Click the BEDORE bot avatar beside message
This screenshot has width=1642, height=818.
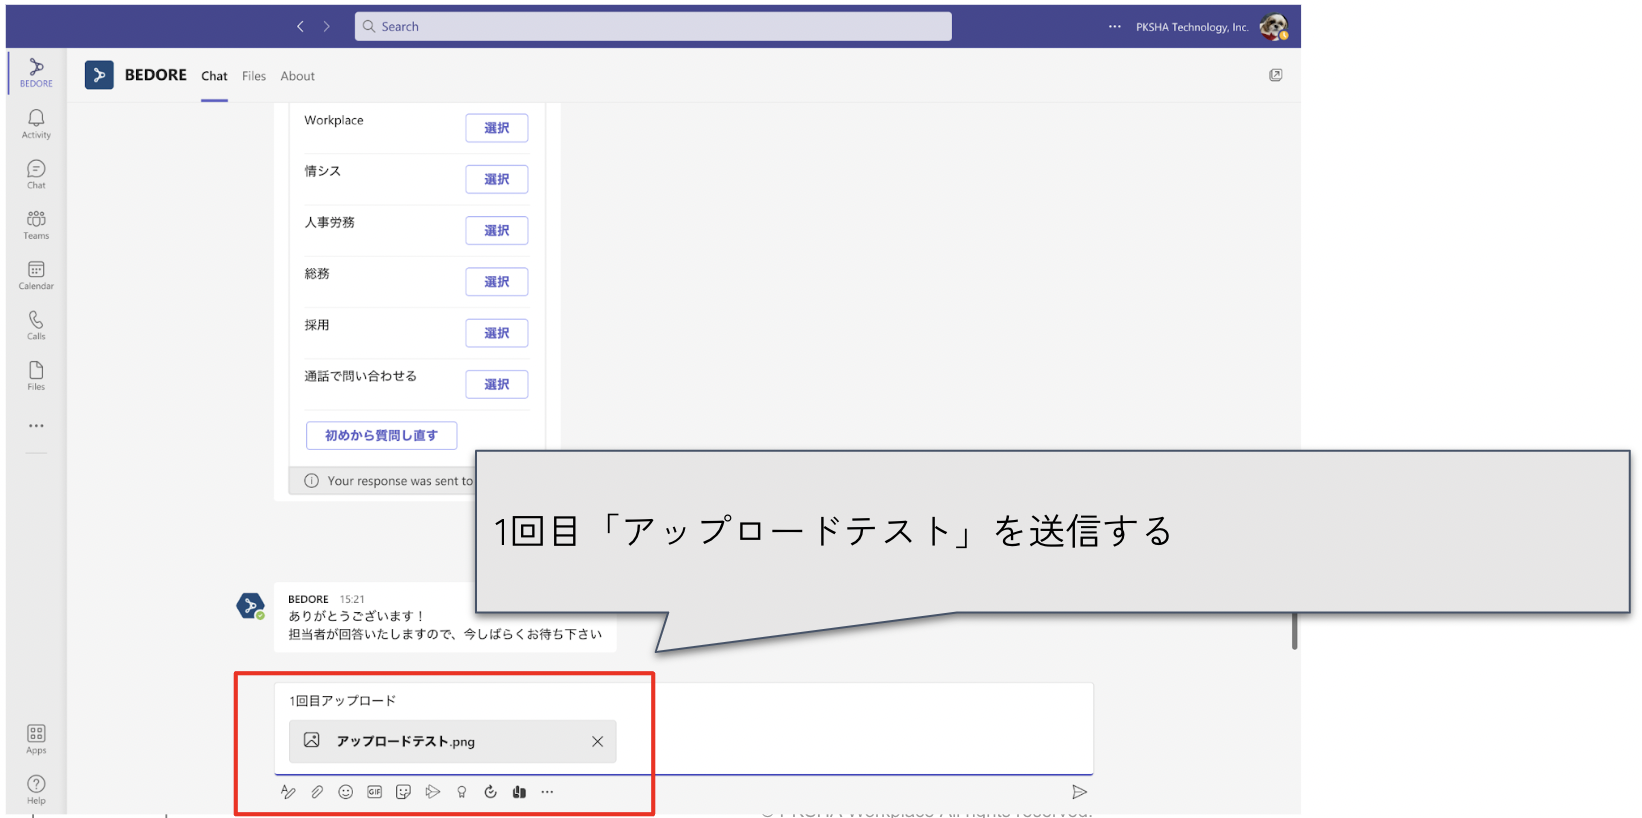(250, 606)
